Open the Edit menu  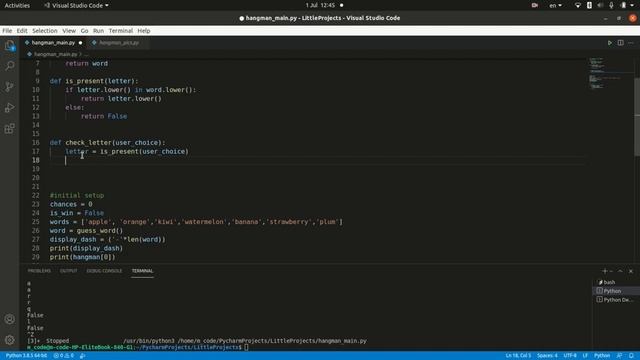[x=22, y=31]
